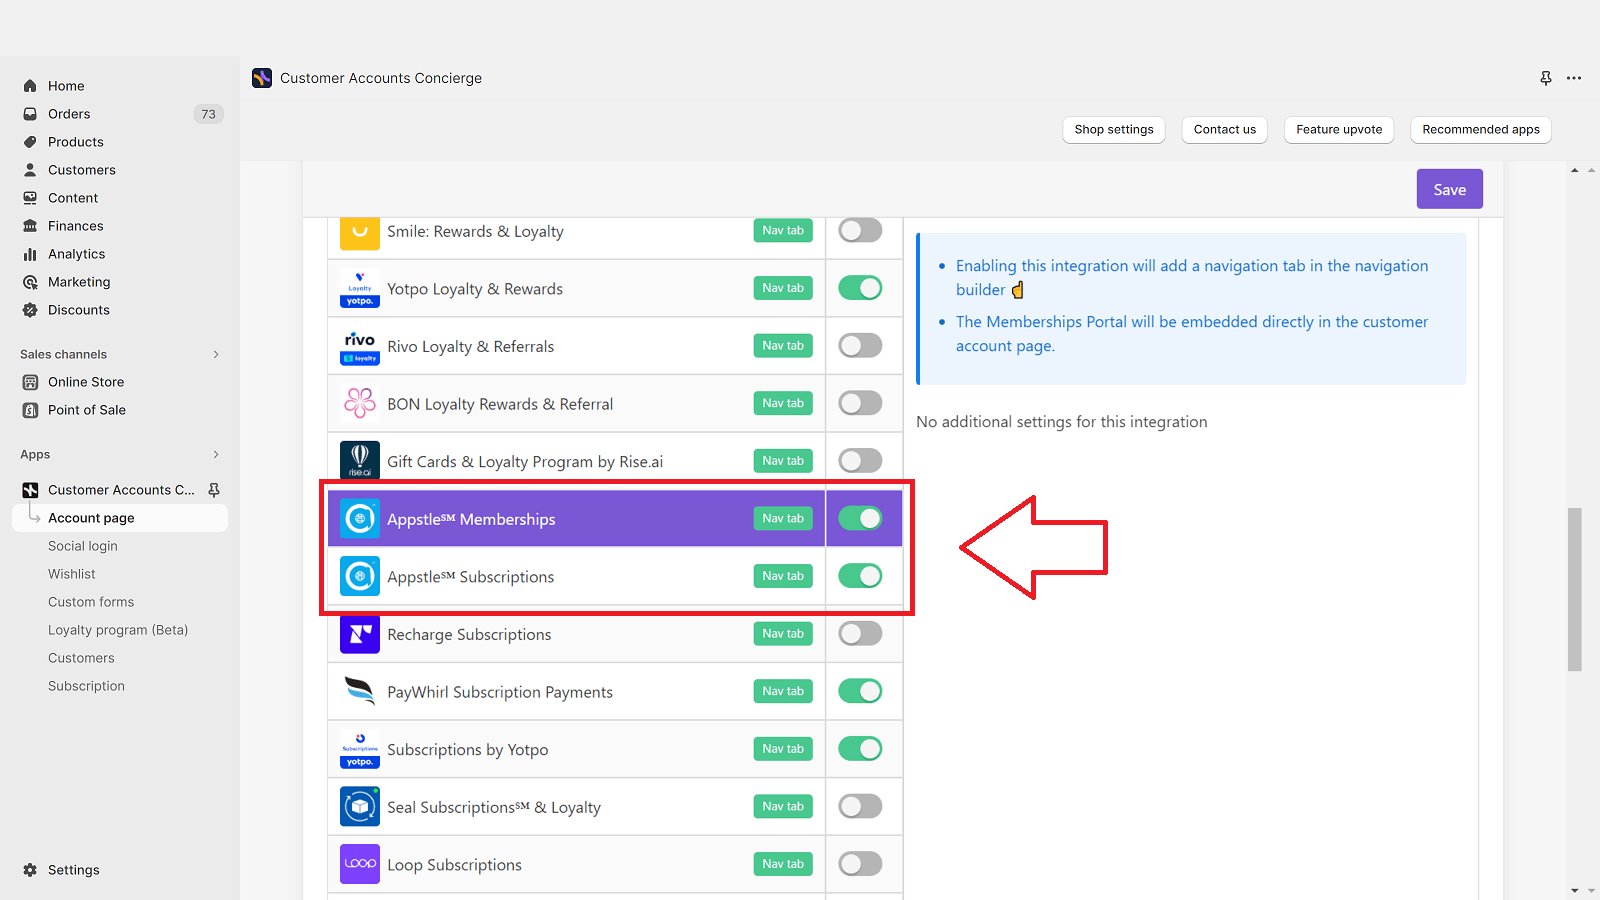This screenshot has height=900, width=1600.
Task: Open Recommended apps
Action: click(1481, 130)
